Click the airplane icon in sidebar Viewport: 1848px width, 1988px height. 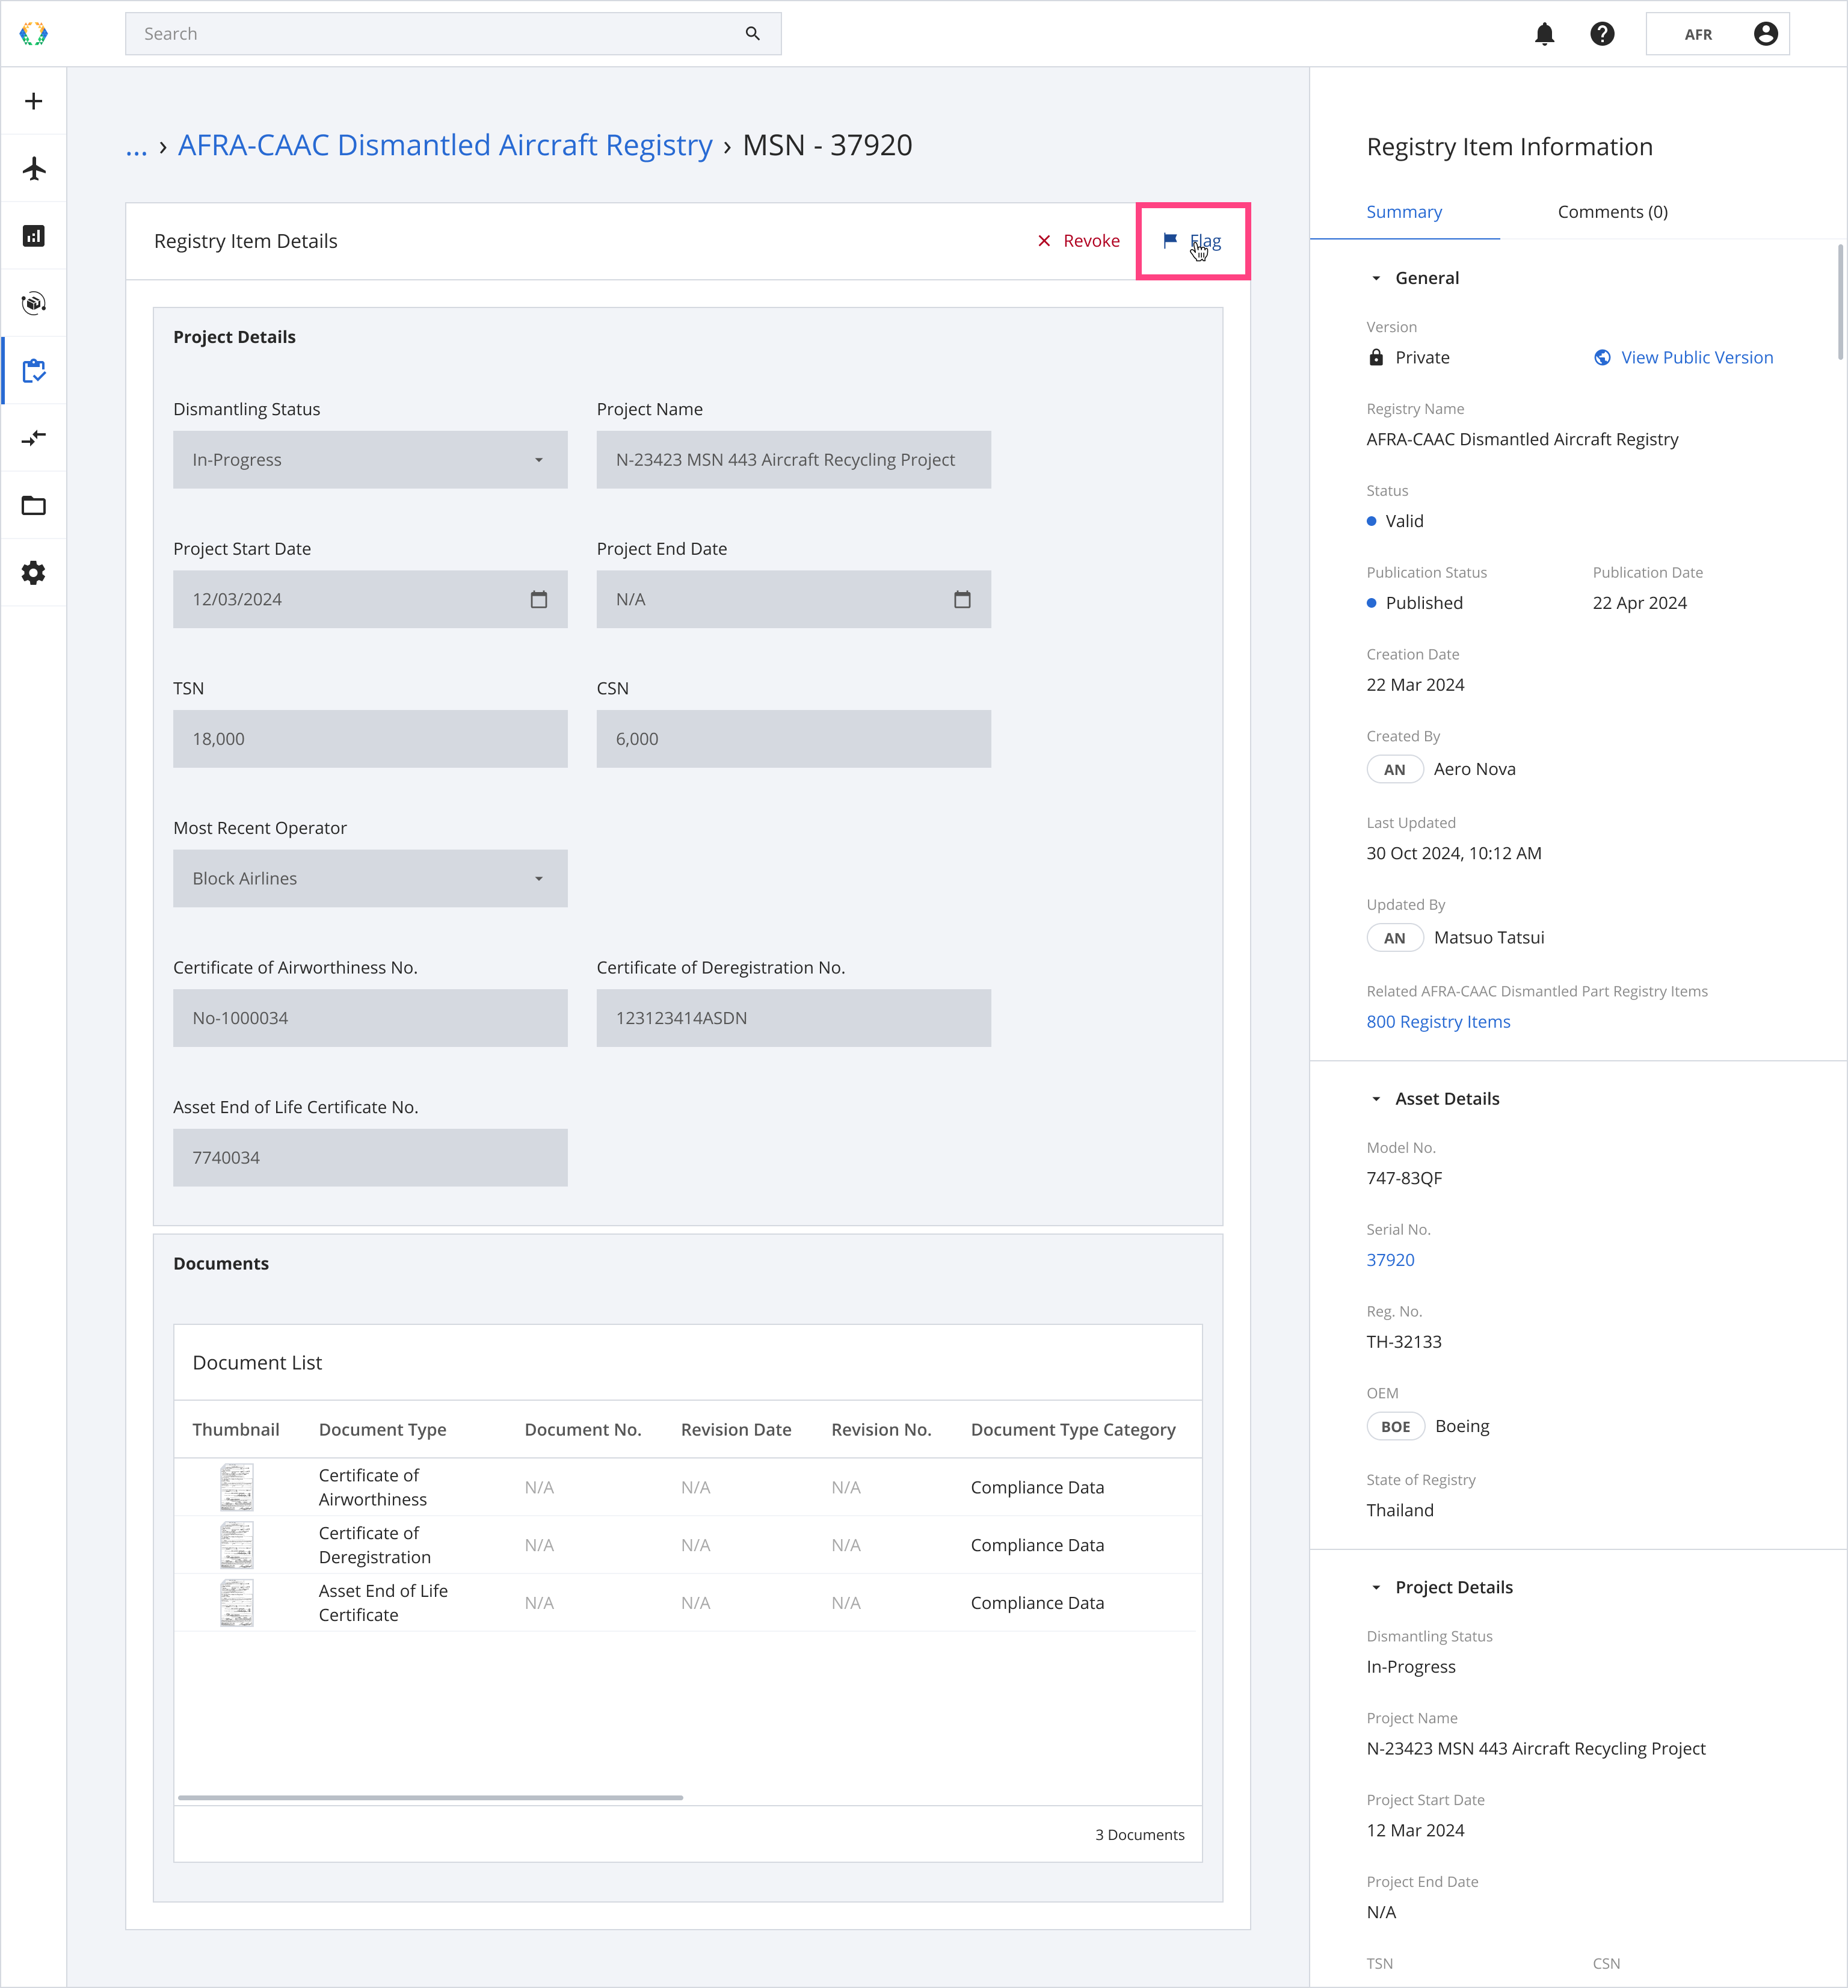pos(34,168)
